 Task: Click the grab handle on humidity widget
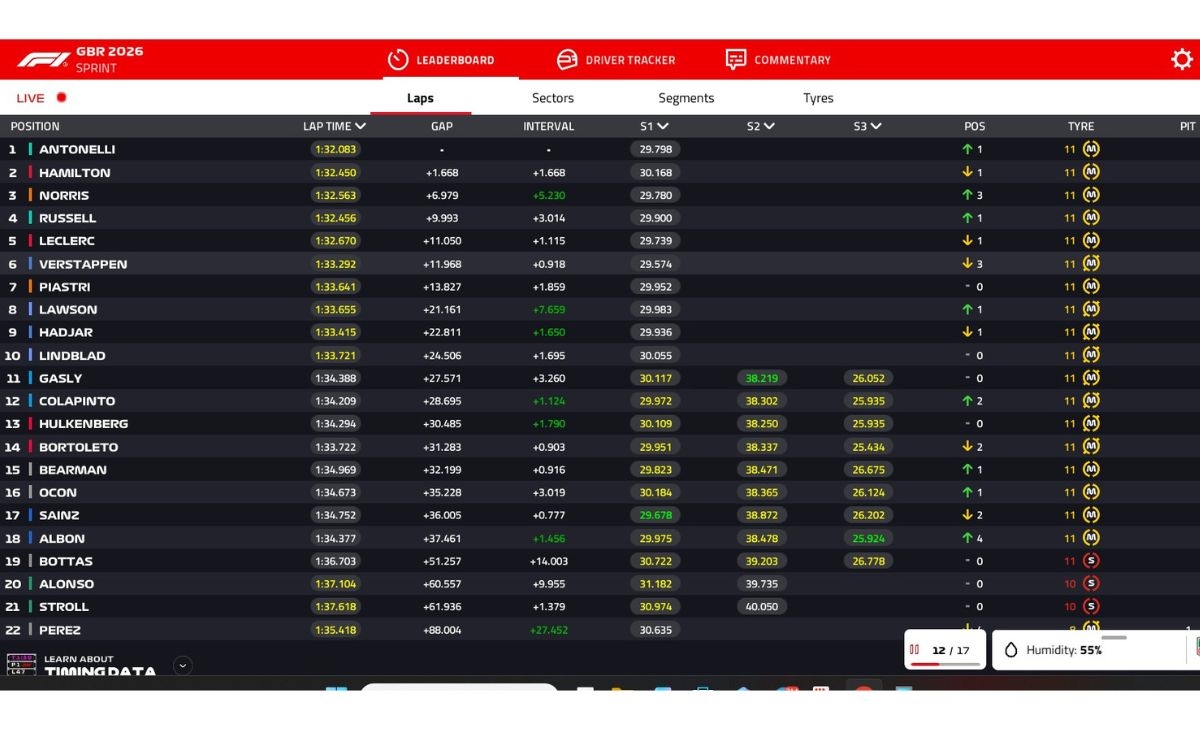click(x=1114, y=637)
